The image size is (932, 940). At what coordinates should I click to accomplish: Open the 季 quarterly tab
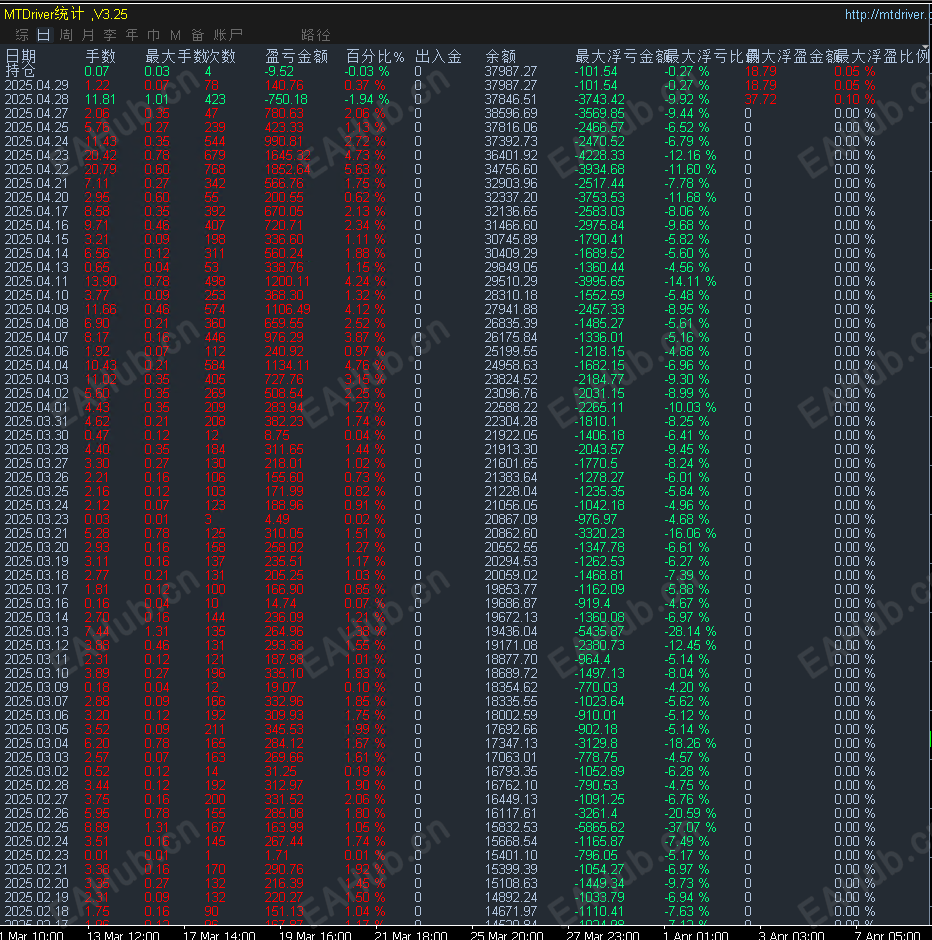[110, 35]
